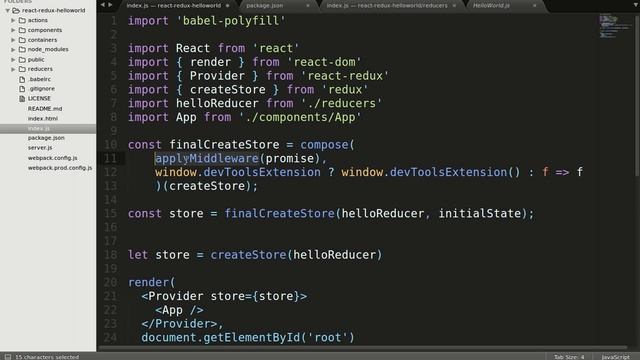Click the '15 characters selected' status text

pos(47,357)
